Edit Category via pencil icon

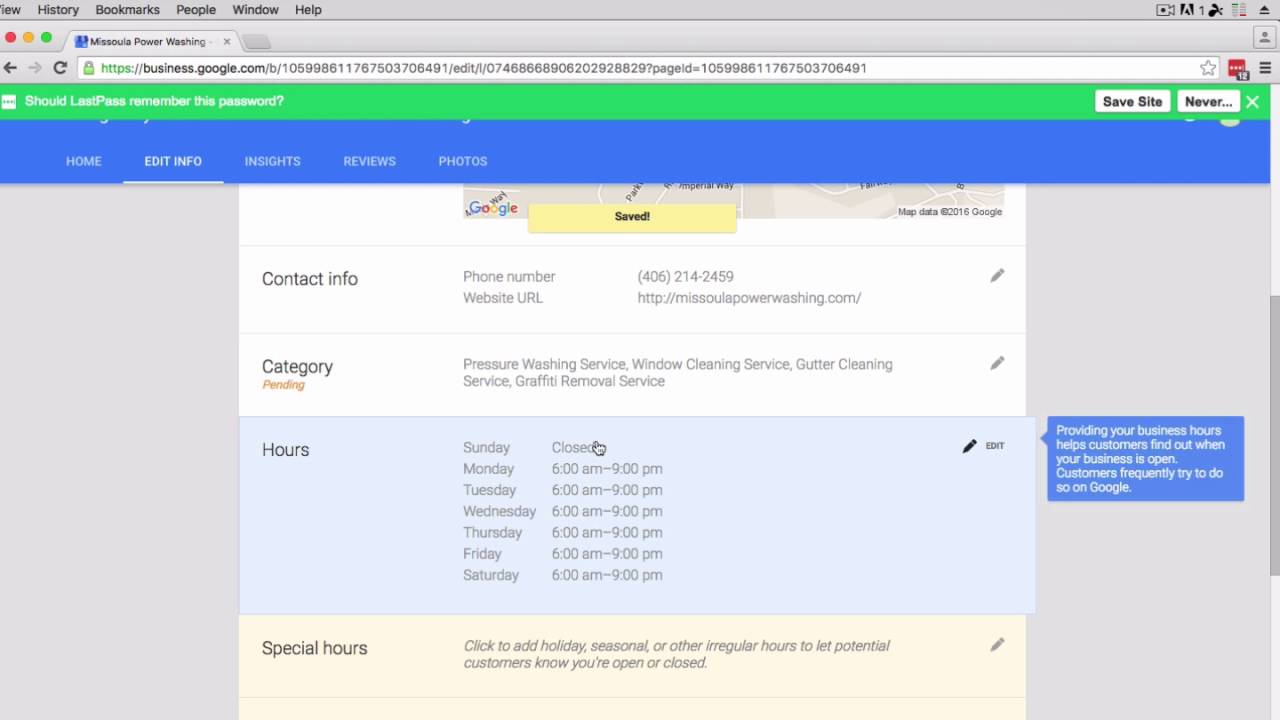(997, 364)
